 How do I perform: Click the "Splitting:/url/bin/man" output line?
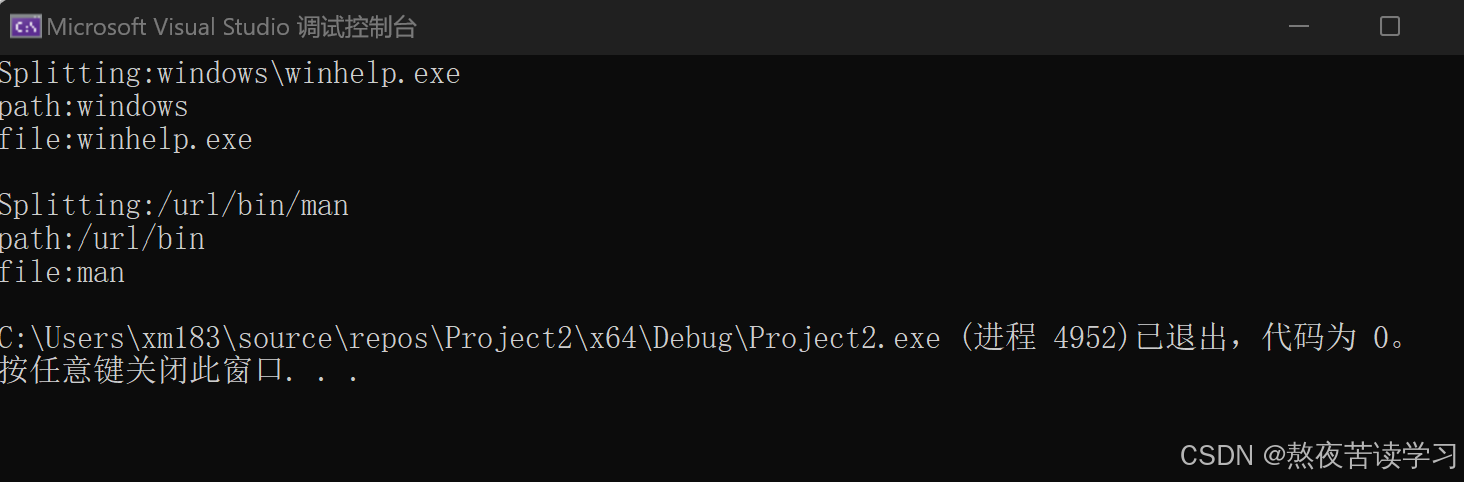tap(174, 206)
